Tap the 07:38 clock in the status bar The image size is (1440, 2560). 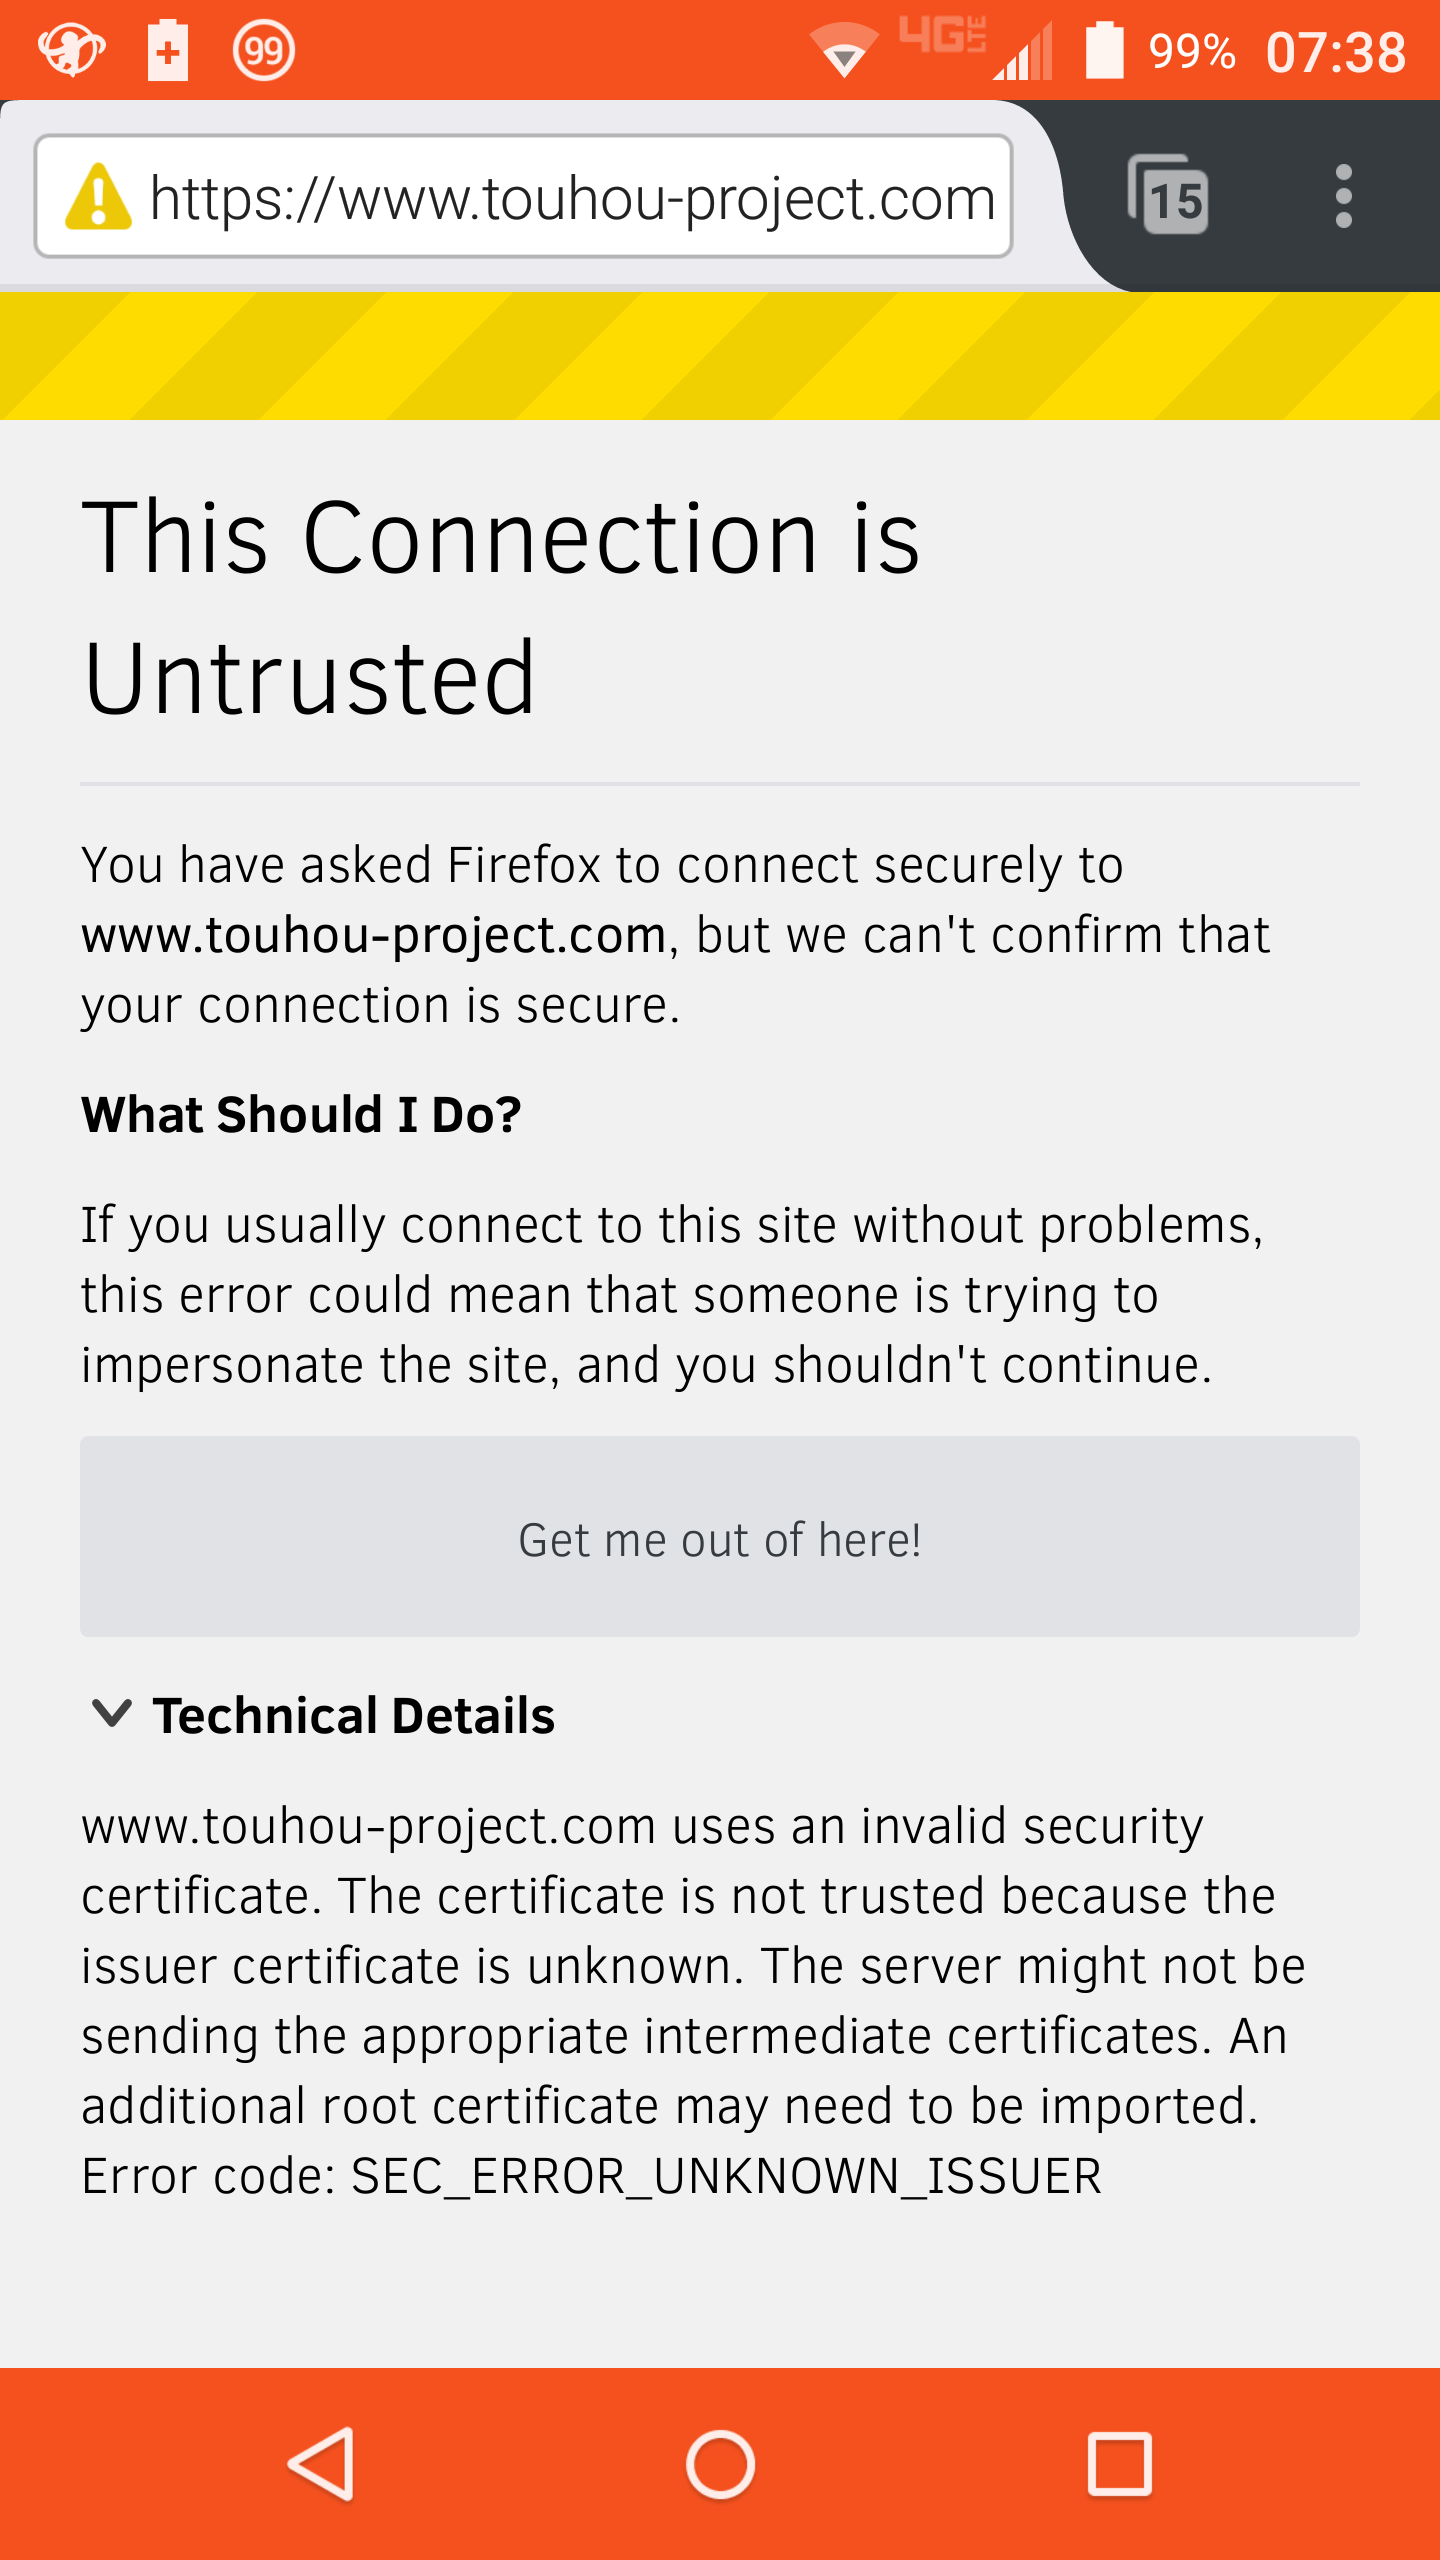coord(1335,52)
